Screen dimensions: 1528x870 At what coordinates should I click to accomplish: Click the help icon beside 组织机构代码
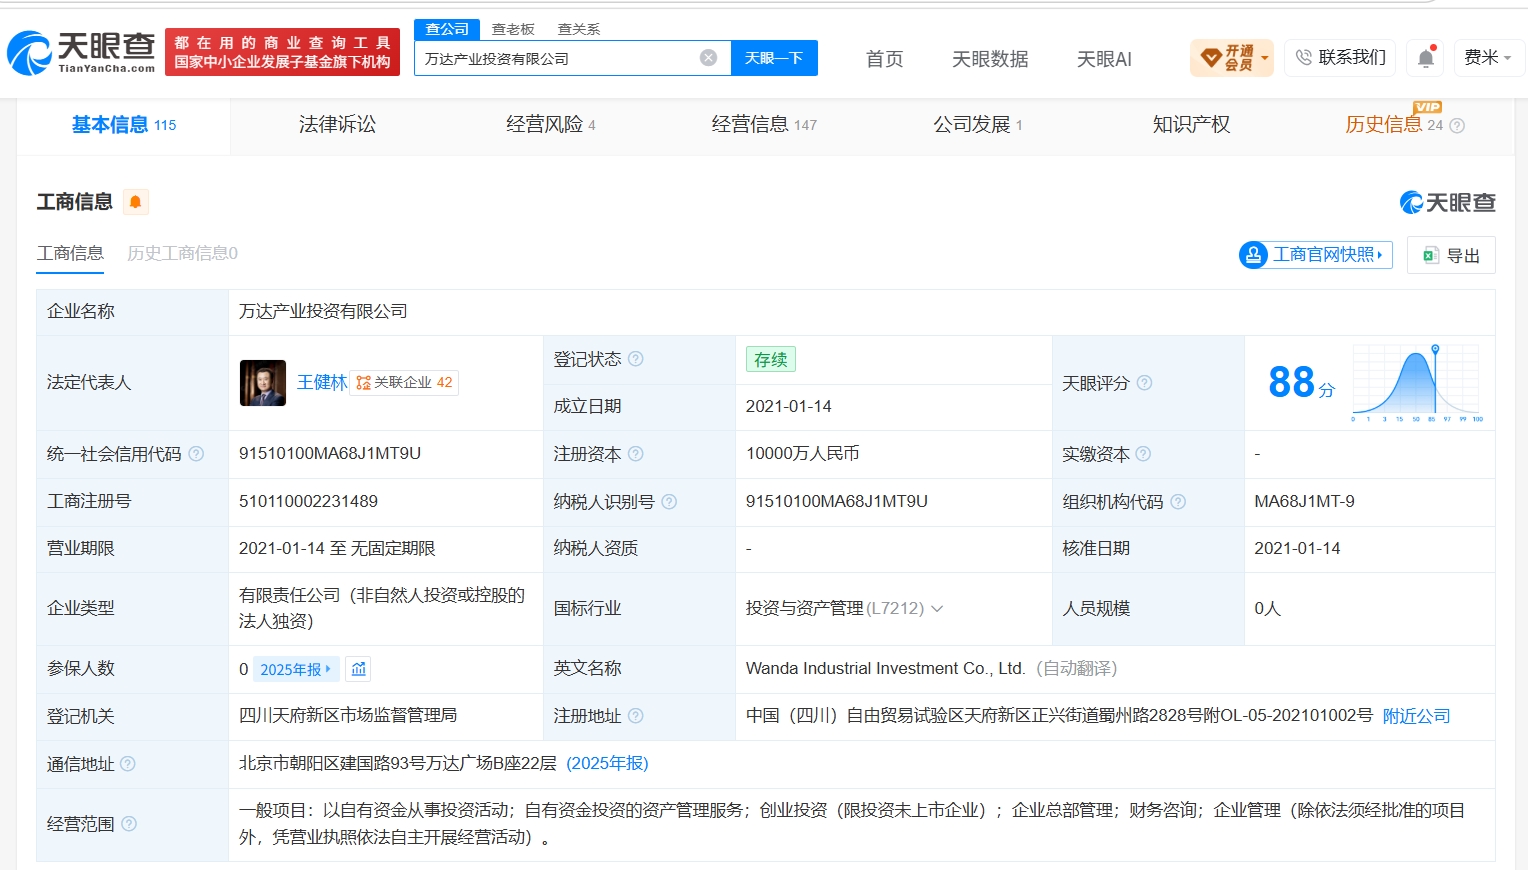pos(1178,502)
